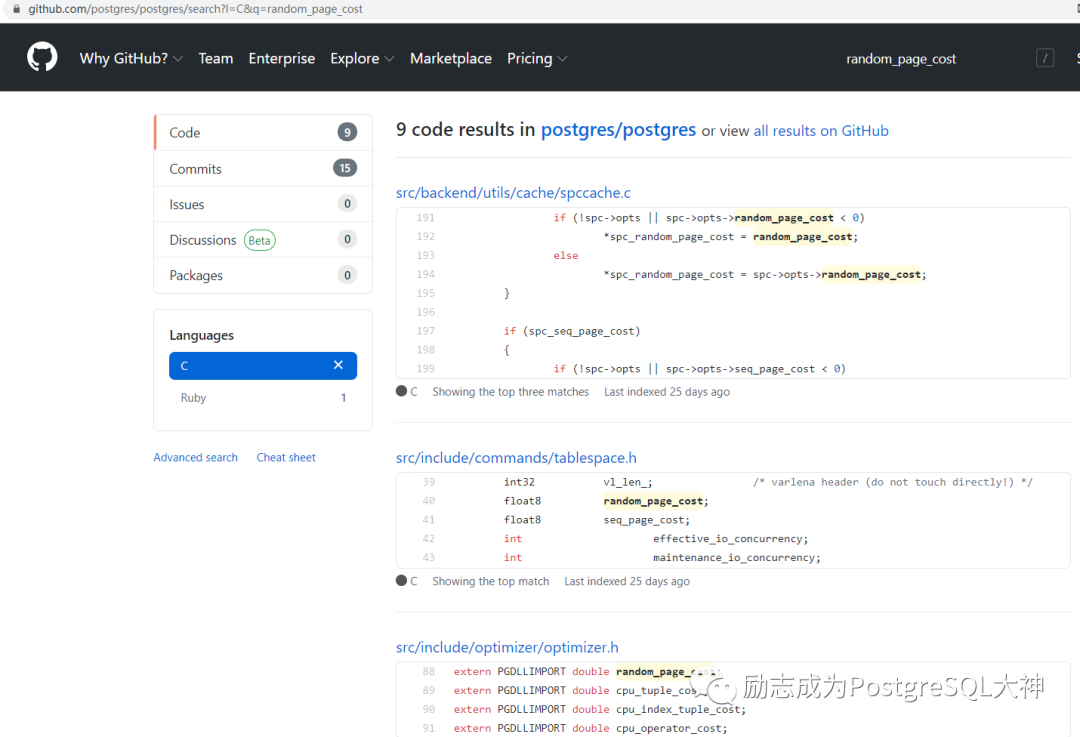This screenshot has width=1080, height=737.
Task: Click the Ruby result count 1
Action: 343,397
